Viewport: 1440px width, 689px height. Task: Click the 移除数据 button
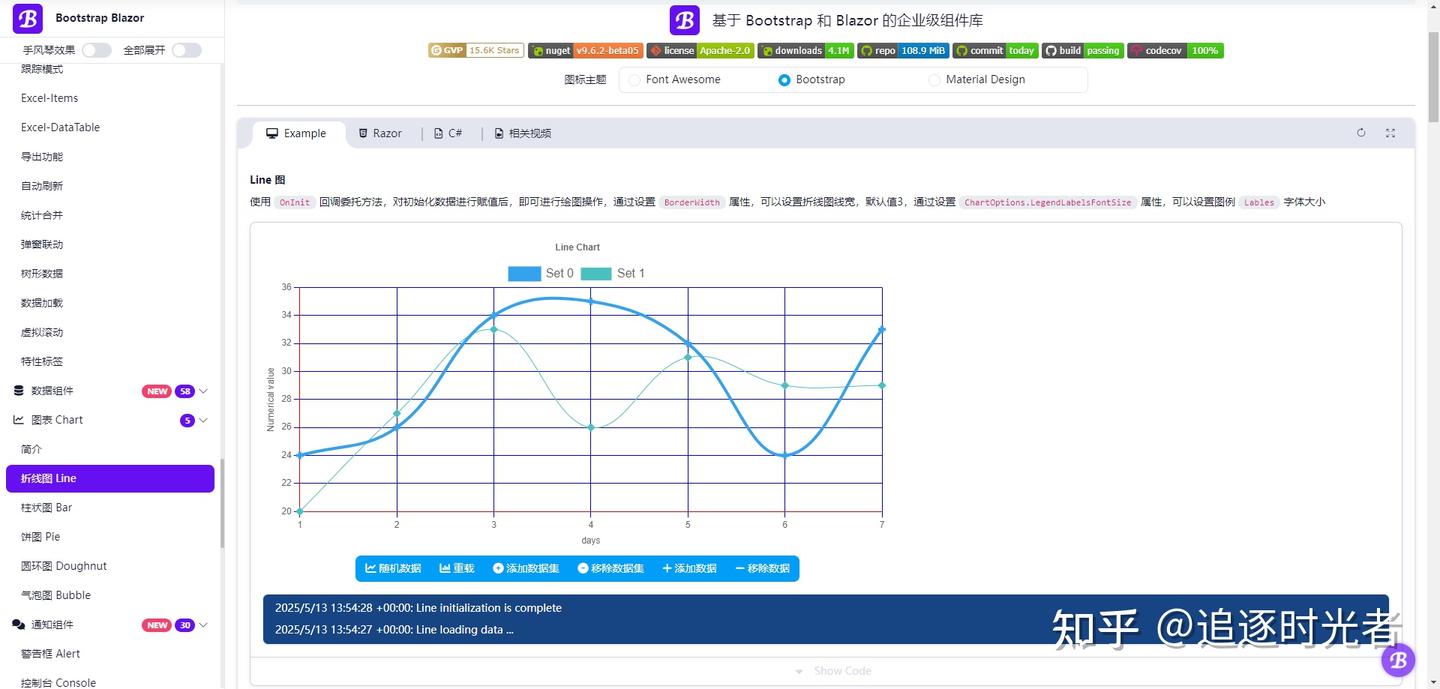pyautogui.click(x=762, y=568)
